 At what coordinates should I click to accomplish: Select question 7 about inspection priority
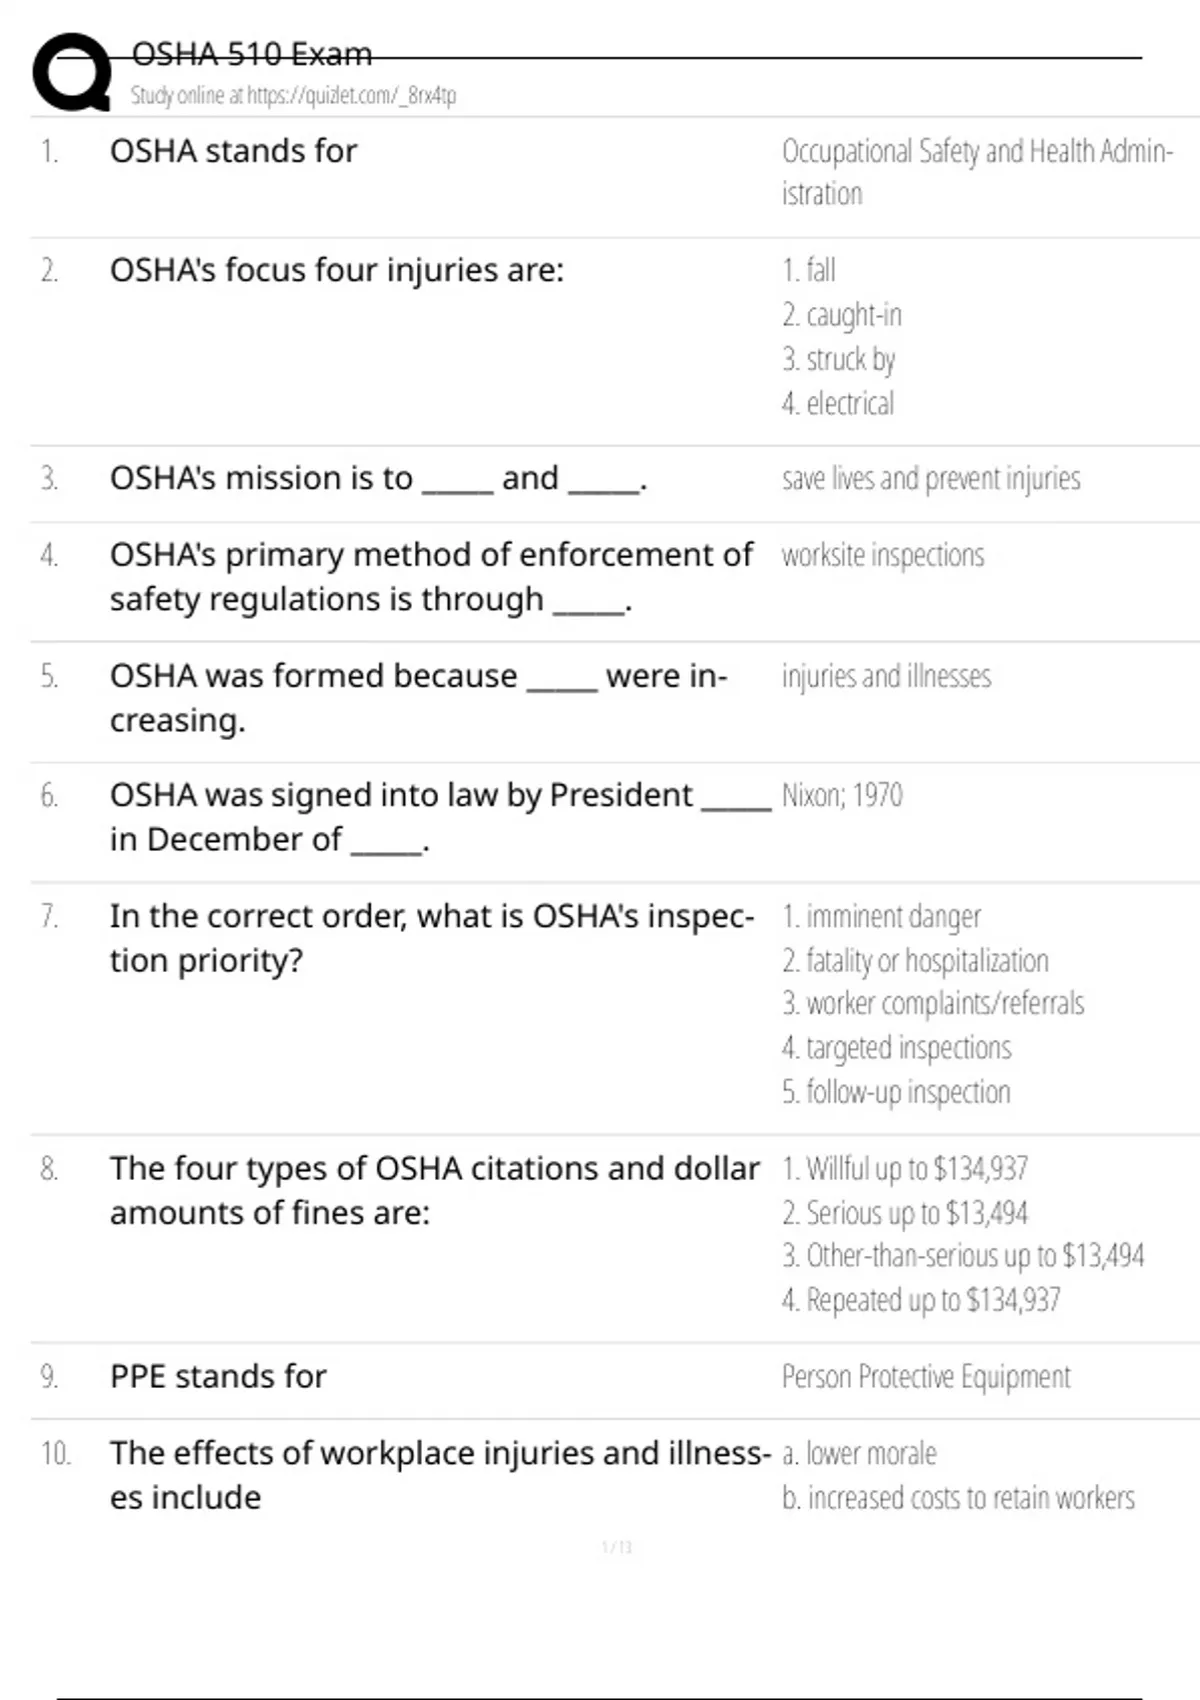tap(432, 938)
